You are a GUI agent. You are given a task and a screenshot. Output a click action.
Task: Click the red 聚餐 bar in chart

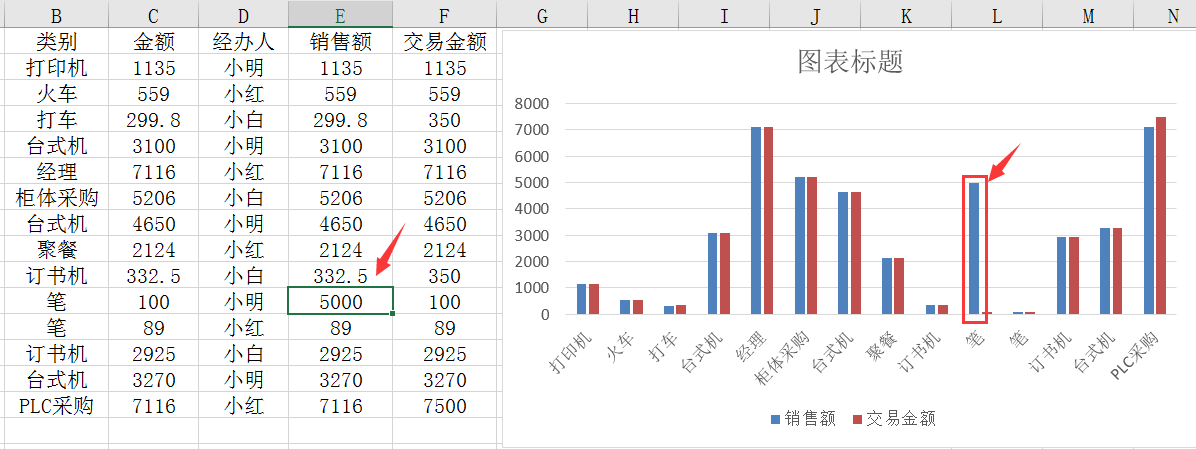pos(899,286)
